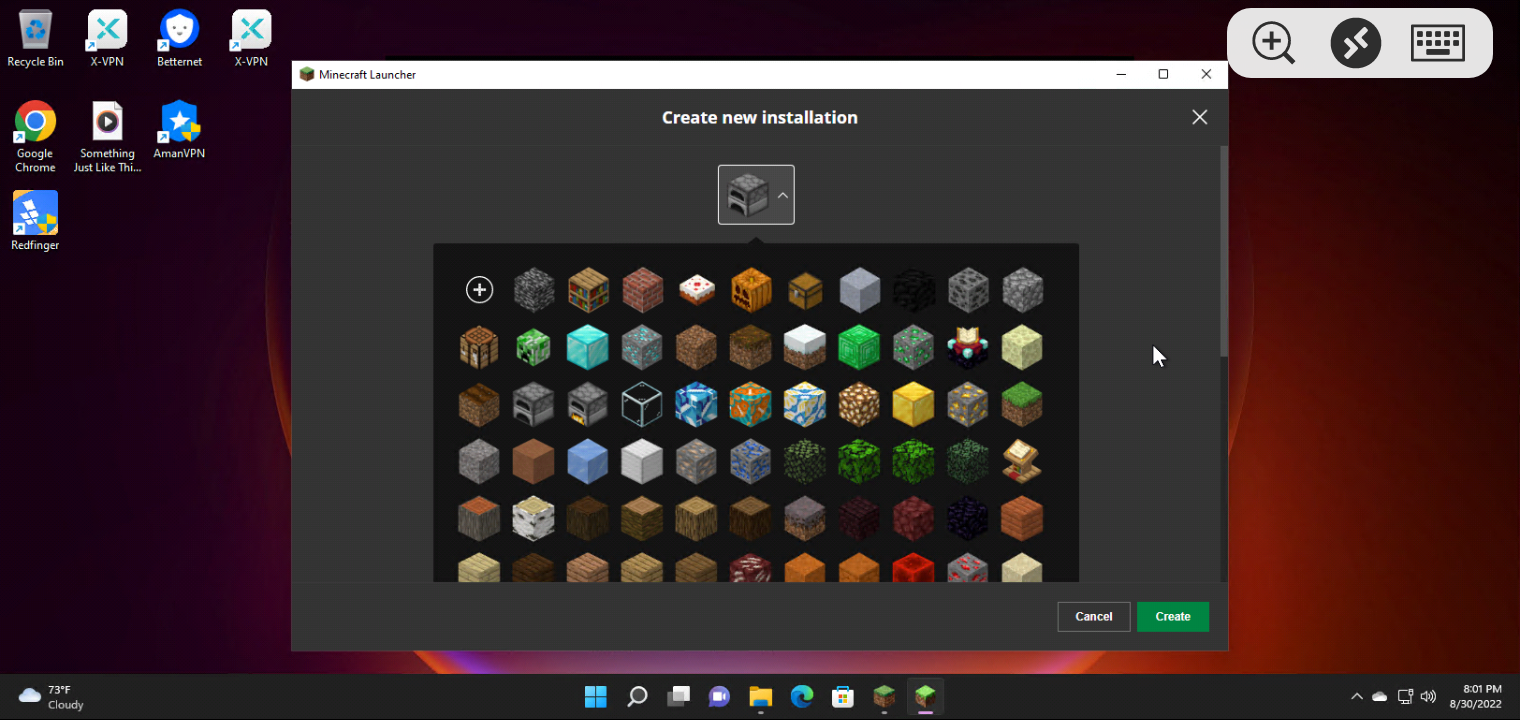This screenshot has height=720, width=1520.
Task: Open Minecraft from the taskbar
Action: pos(884,696)
